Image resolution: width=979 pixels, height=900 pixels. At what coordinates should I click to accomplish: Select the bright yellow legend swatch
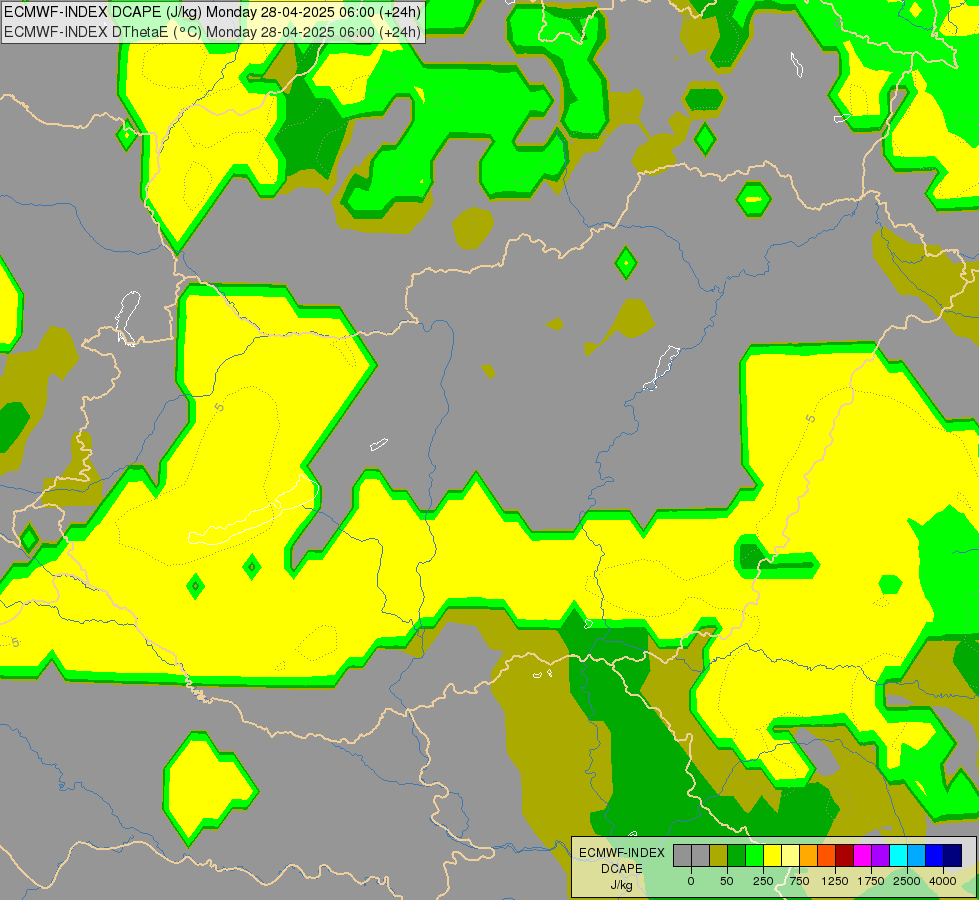point(772,855)
